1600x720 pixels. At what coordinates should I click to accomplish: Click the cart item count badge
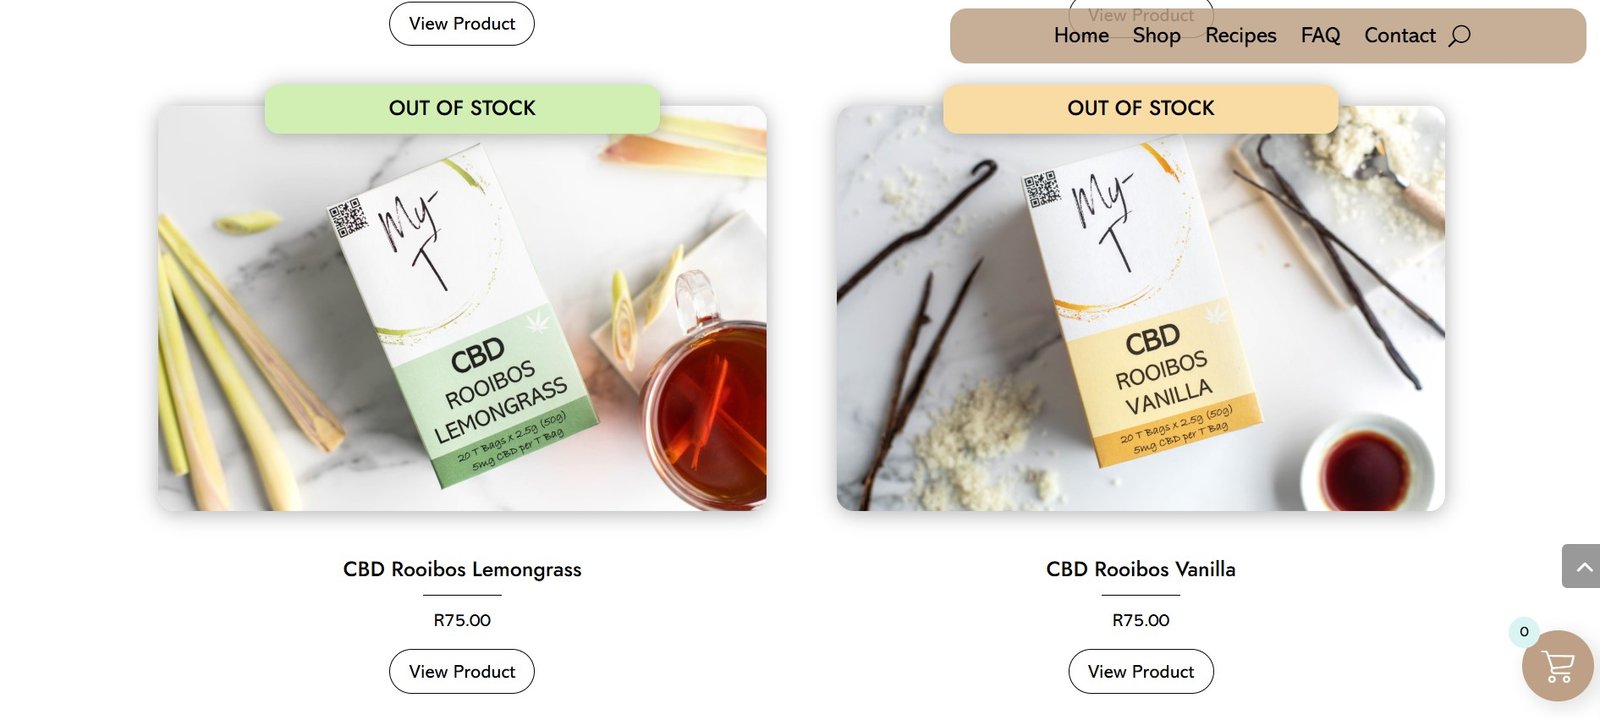[1524, 631]
